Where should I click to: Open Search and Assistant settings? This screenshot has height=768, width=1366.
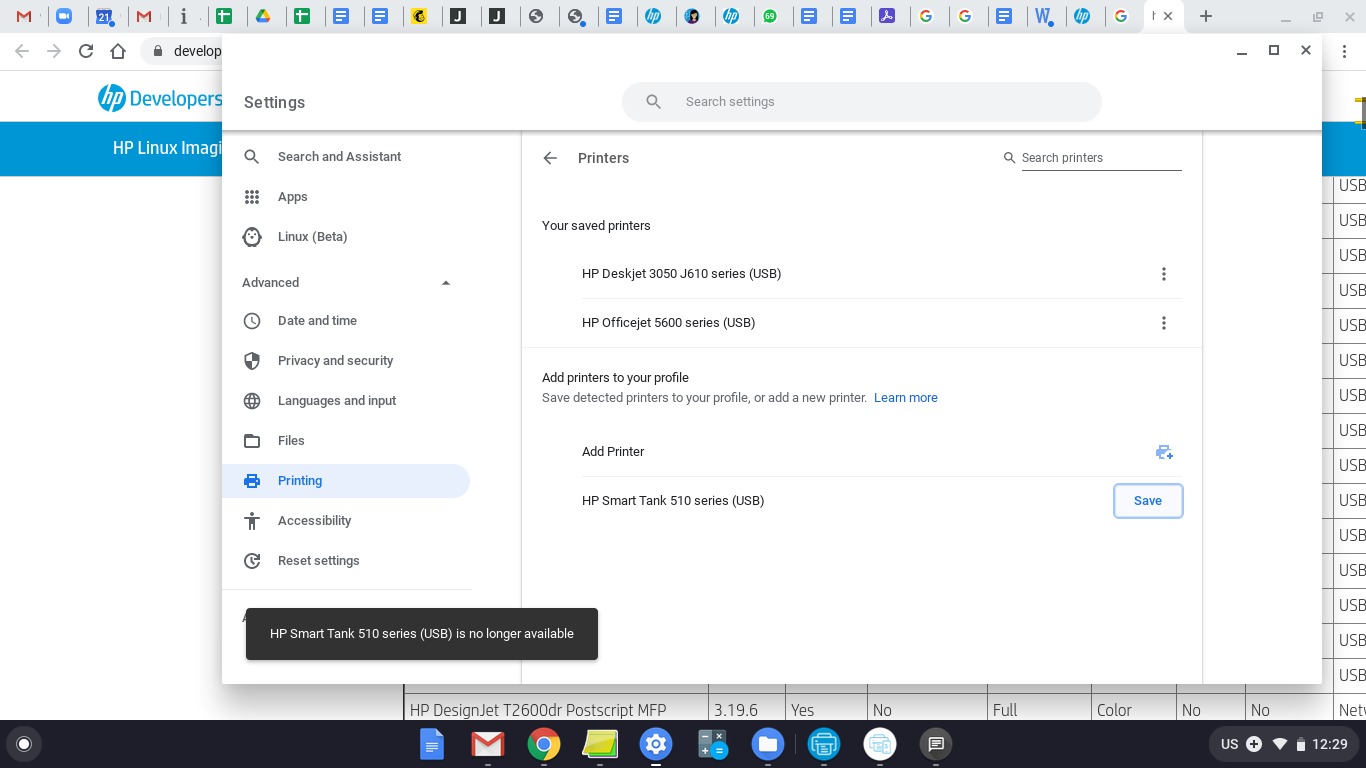coord(339,157)
